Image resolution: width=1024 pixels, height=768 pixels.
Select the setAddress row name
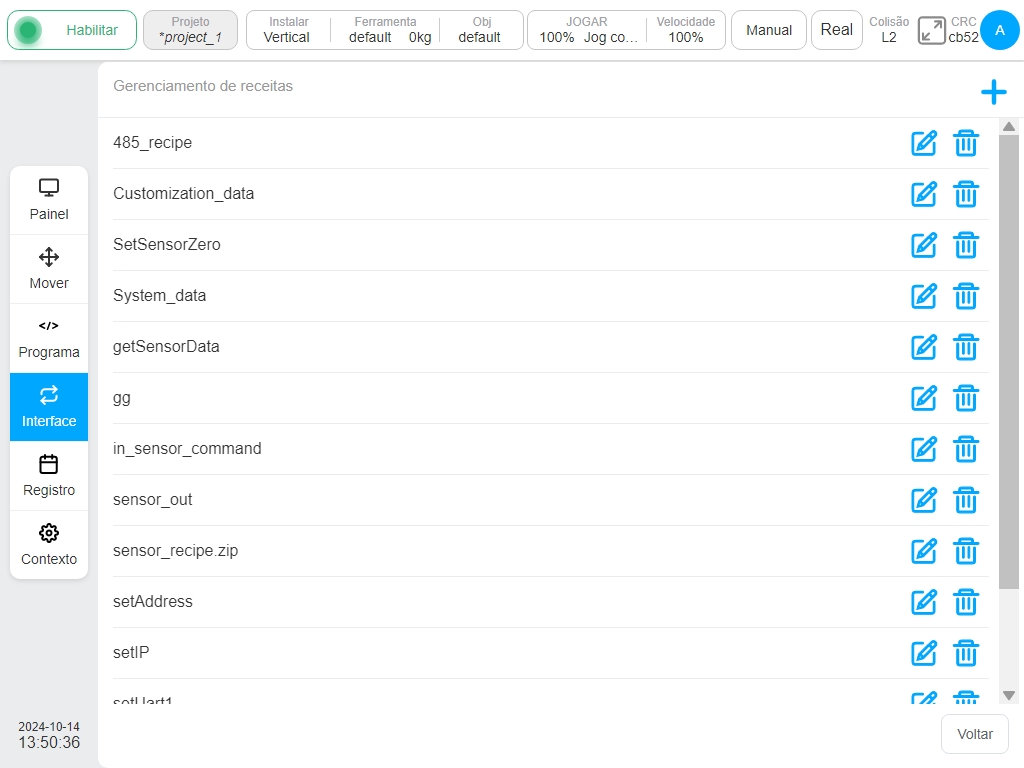[x=153, y=601]
